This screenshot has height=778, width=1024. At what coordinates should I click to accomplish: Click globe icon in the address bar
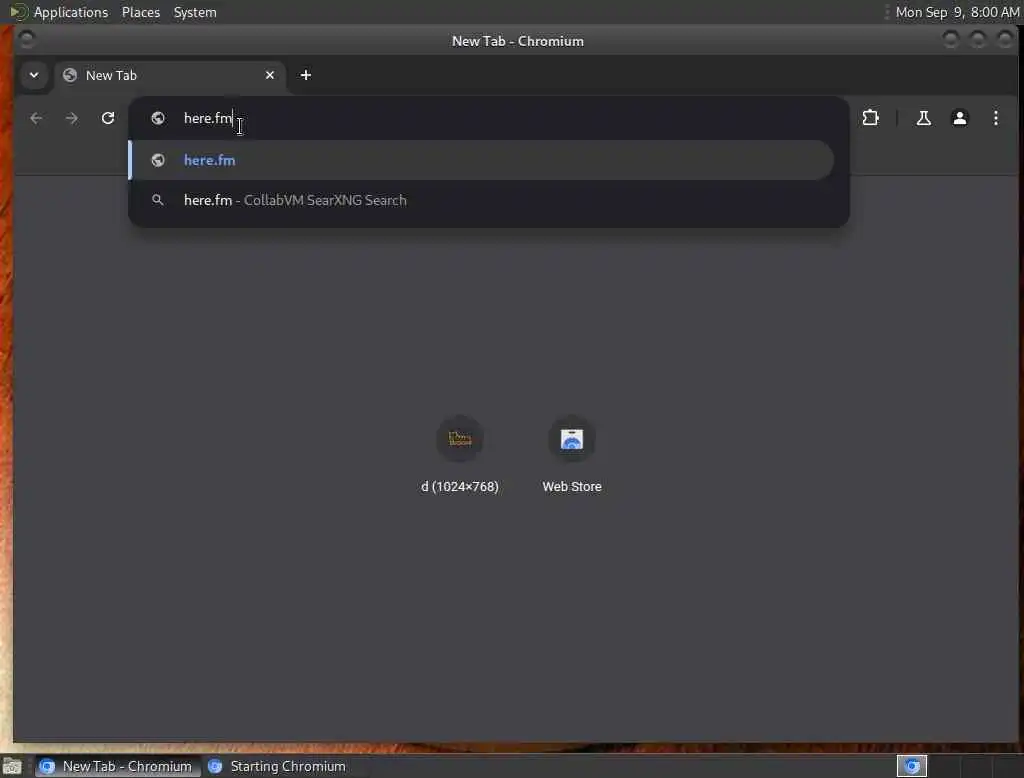coord(157,118)
